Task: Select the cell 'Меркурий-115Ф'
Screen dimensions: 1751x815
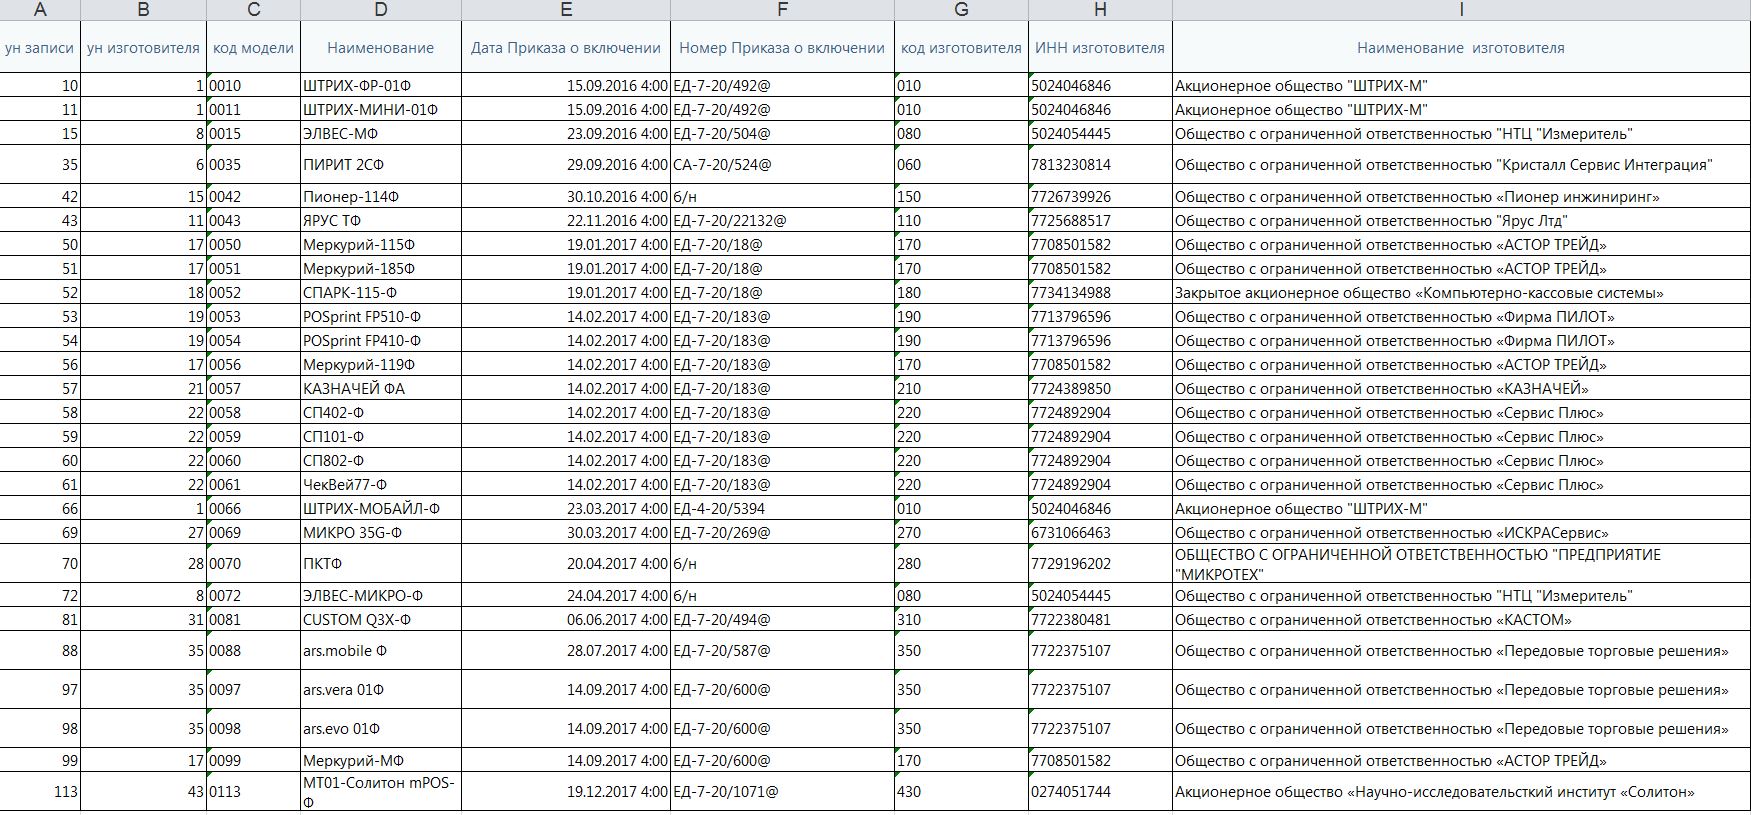Action: click(381, 244)
